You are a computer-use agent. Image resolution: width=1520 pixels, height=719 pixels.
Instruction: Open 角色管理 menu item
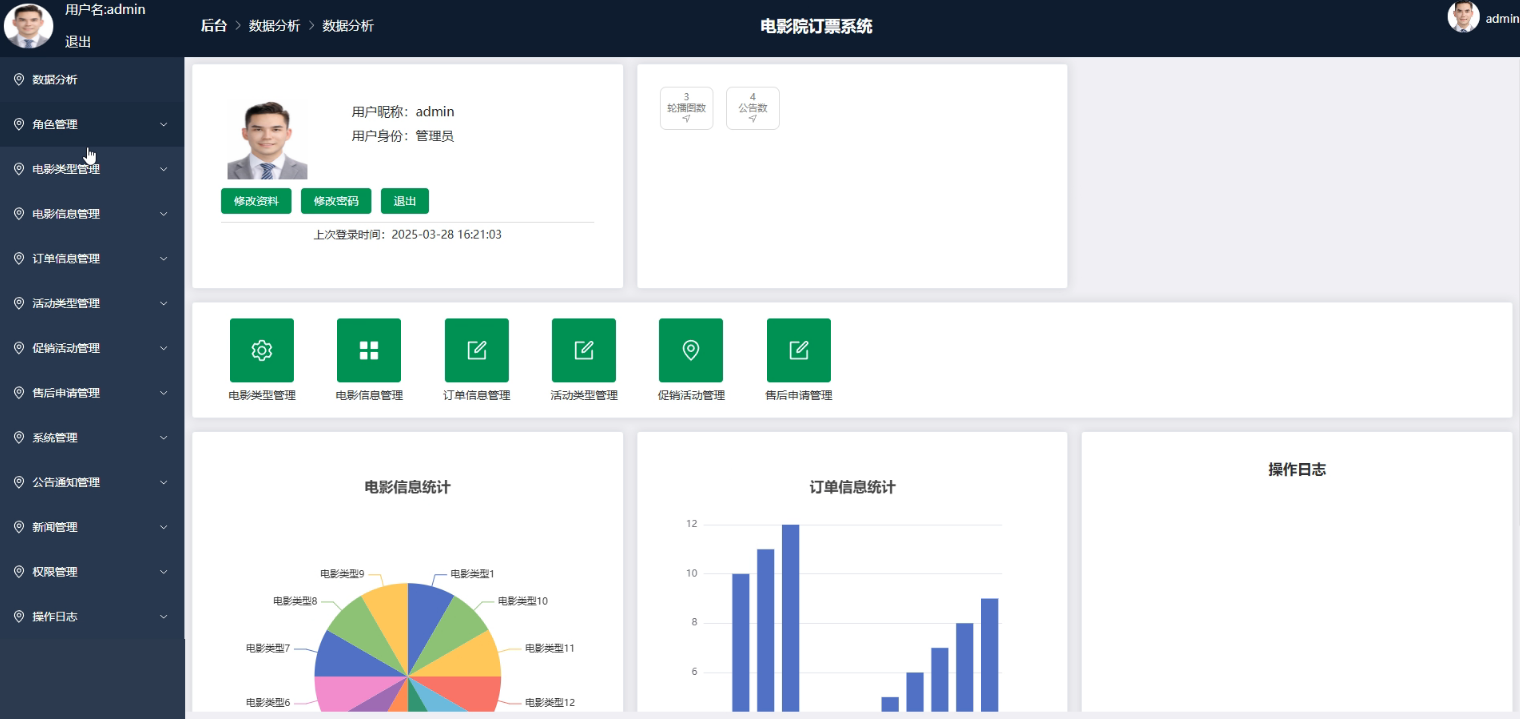pos(92,124)
